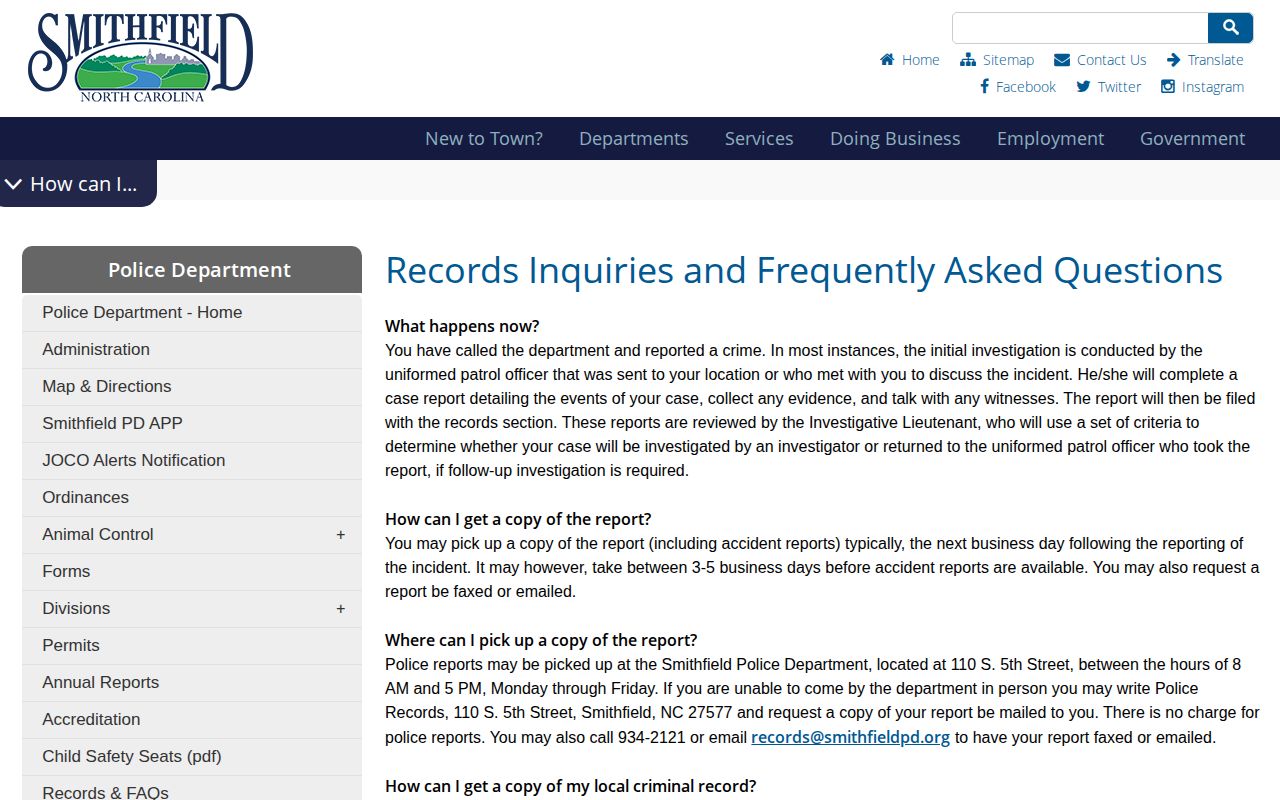The width and height of the screenshot is (1280, 800).
Task: Click the search magnifier button
Action: point(1231,28)
